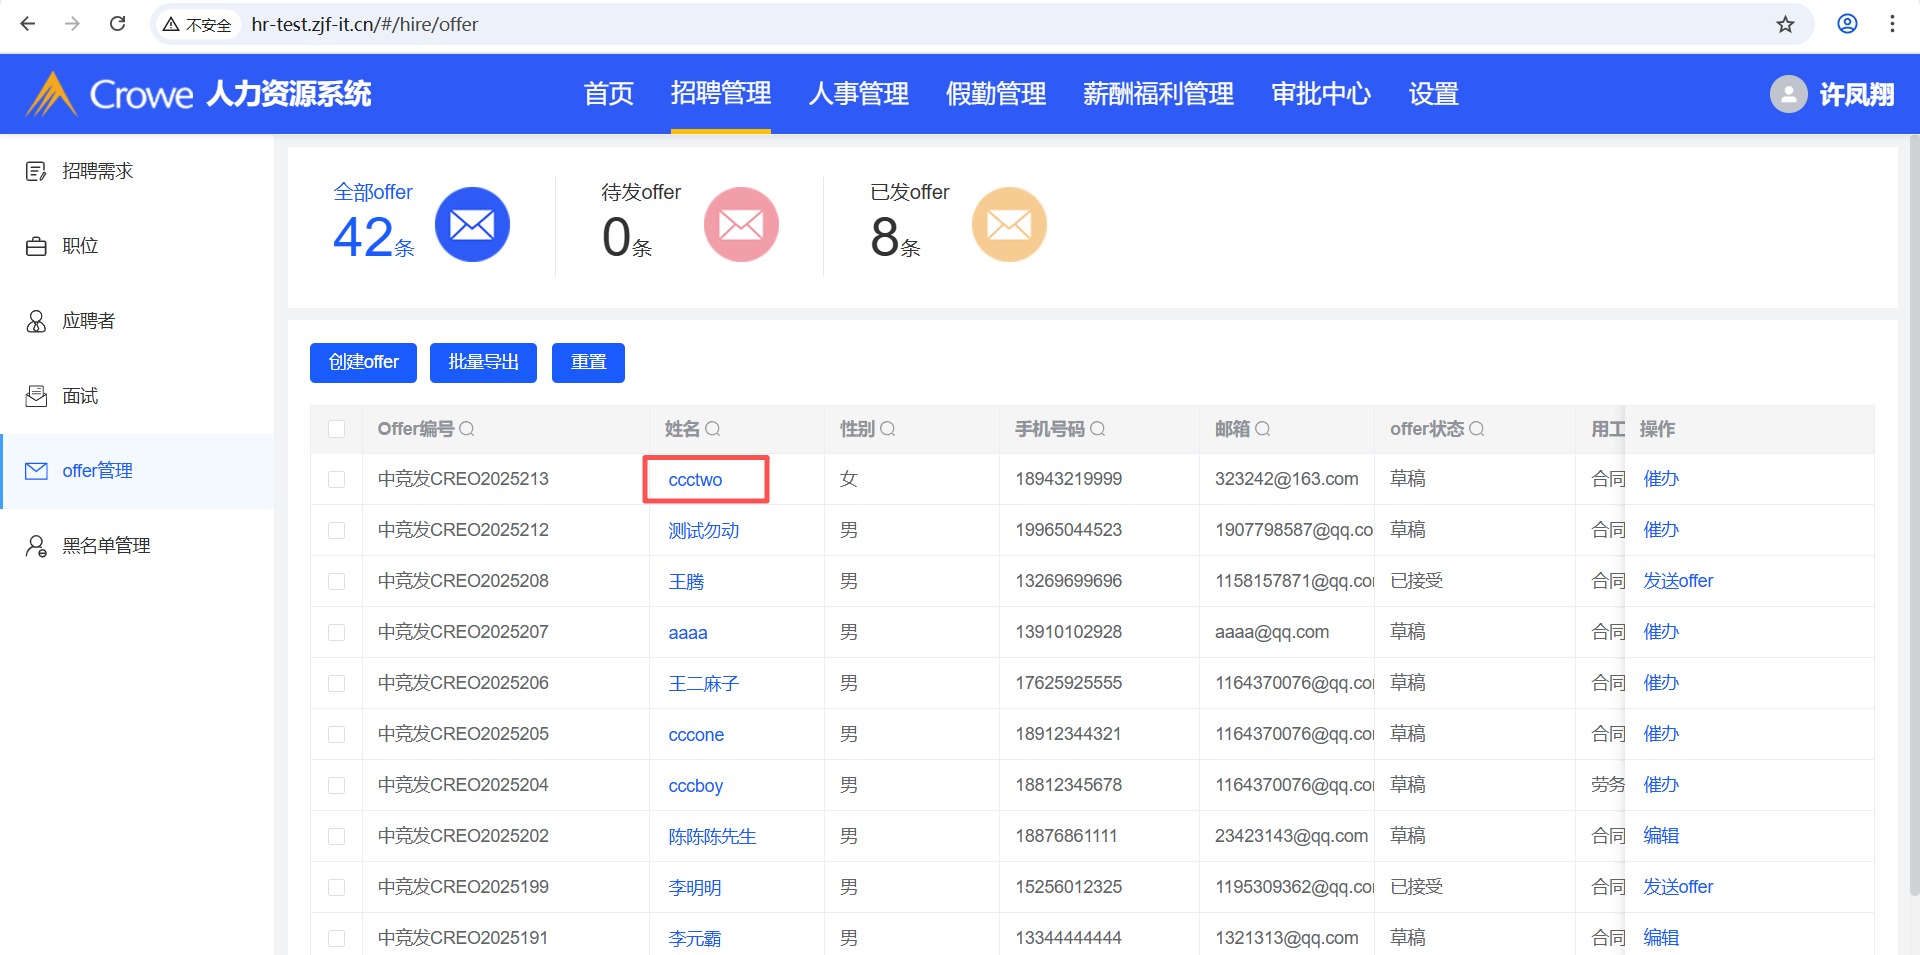Click the search icon beside 手机号码 header
The image size is (1920, 955).
1098,429
